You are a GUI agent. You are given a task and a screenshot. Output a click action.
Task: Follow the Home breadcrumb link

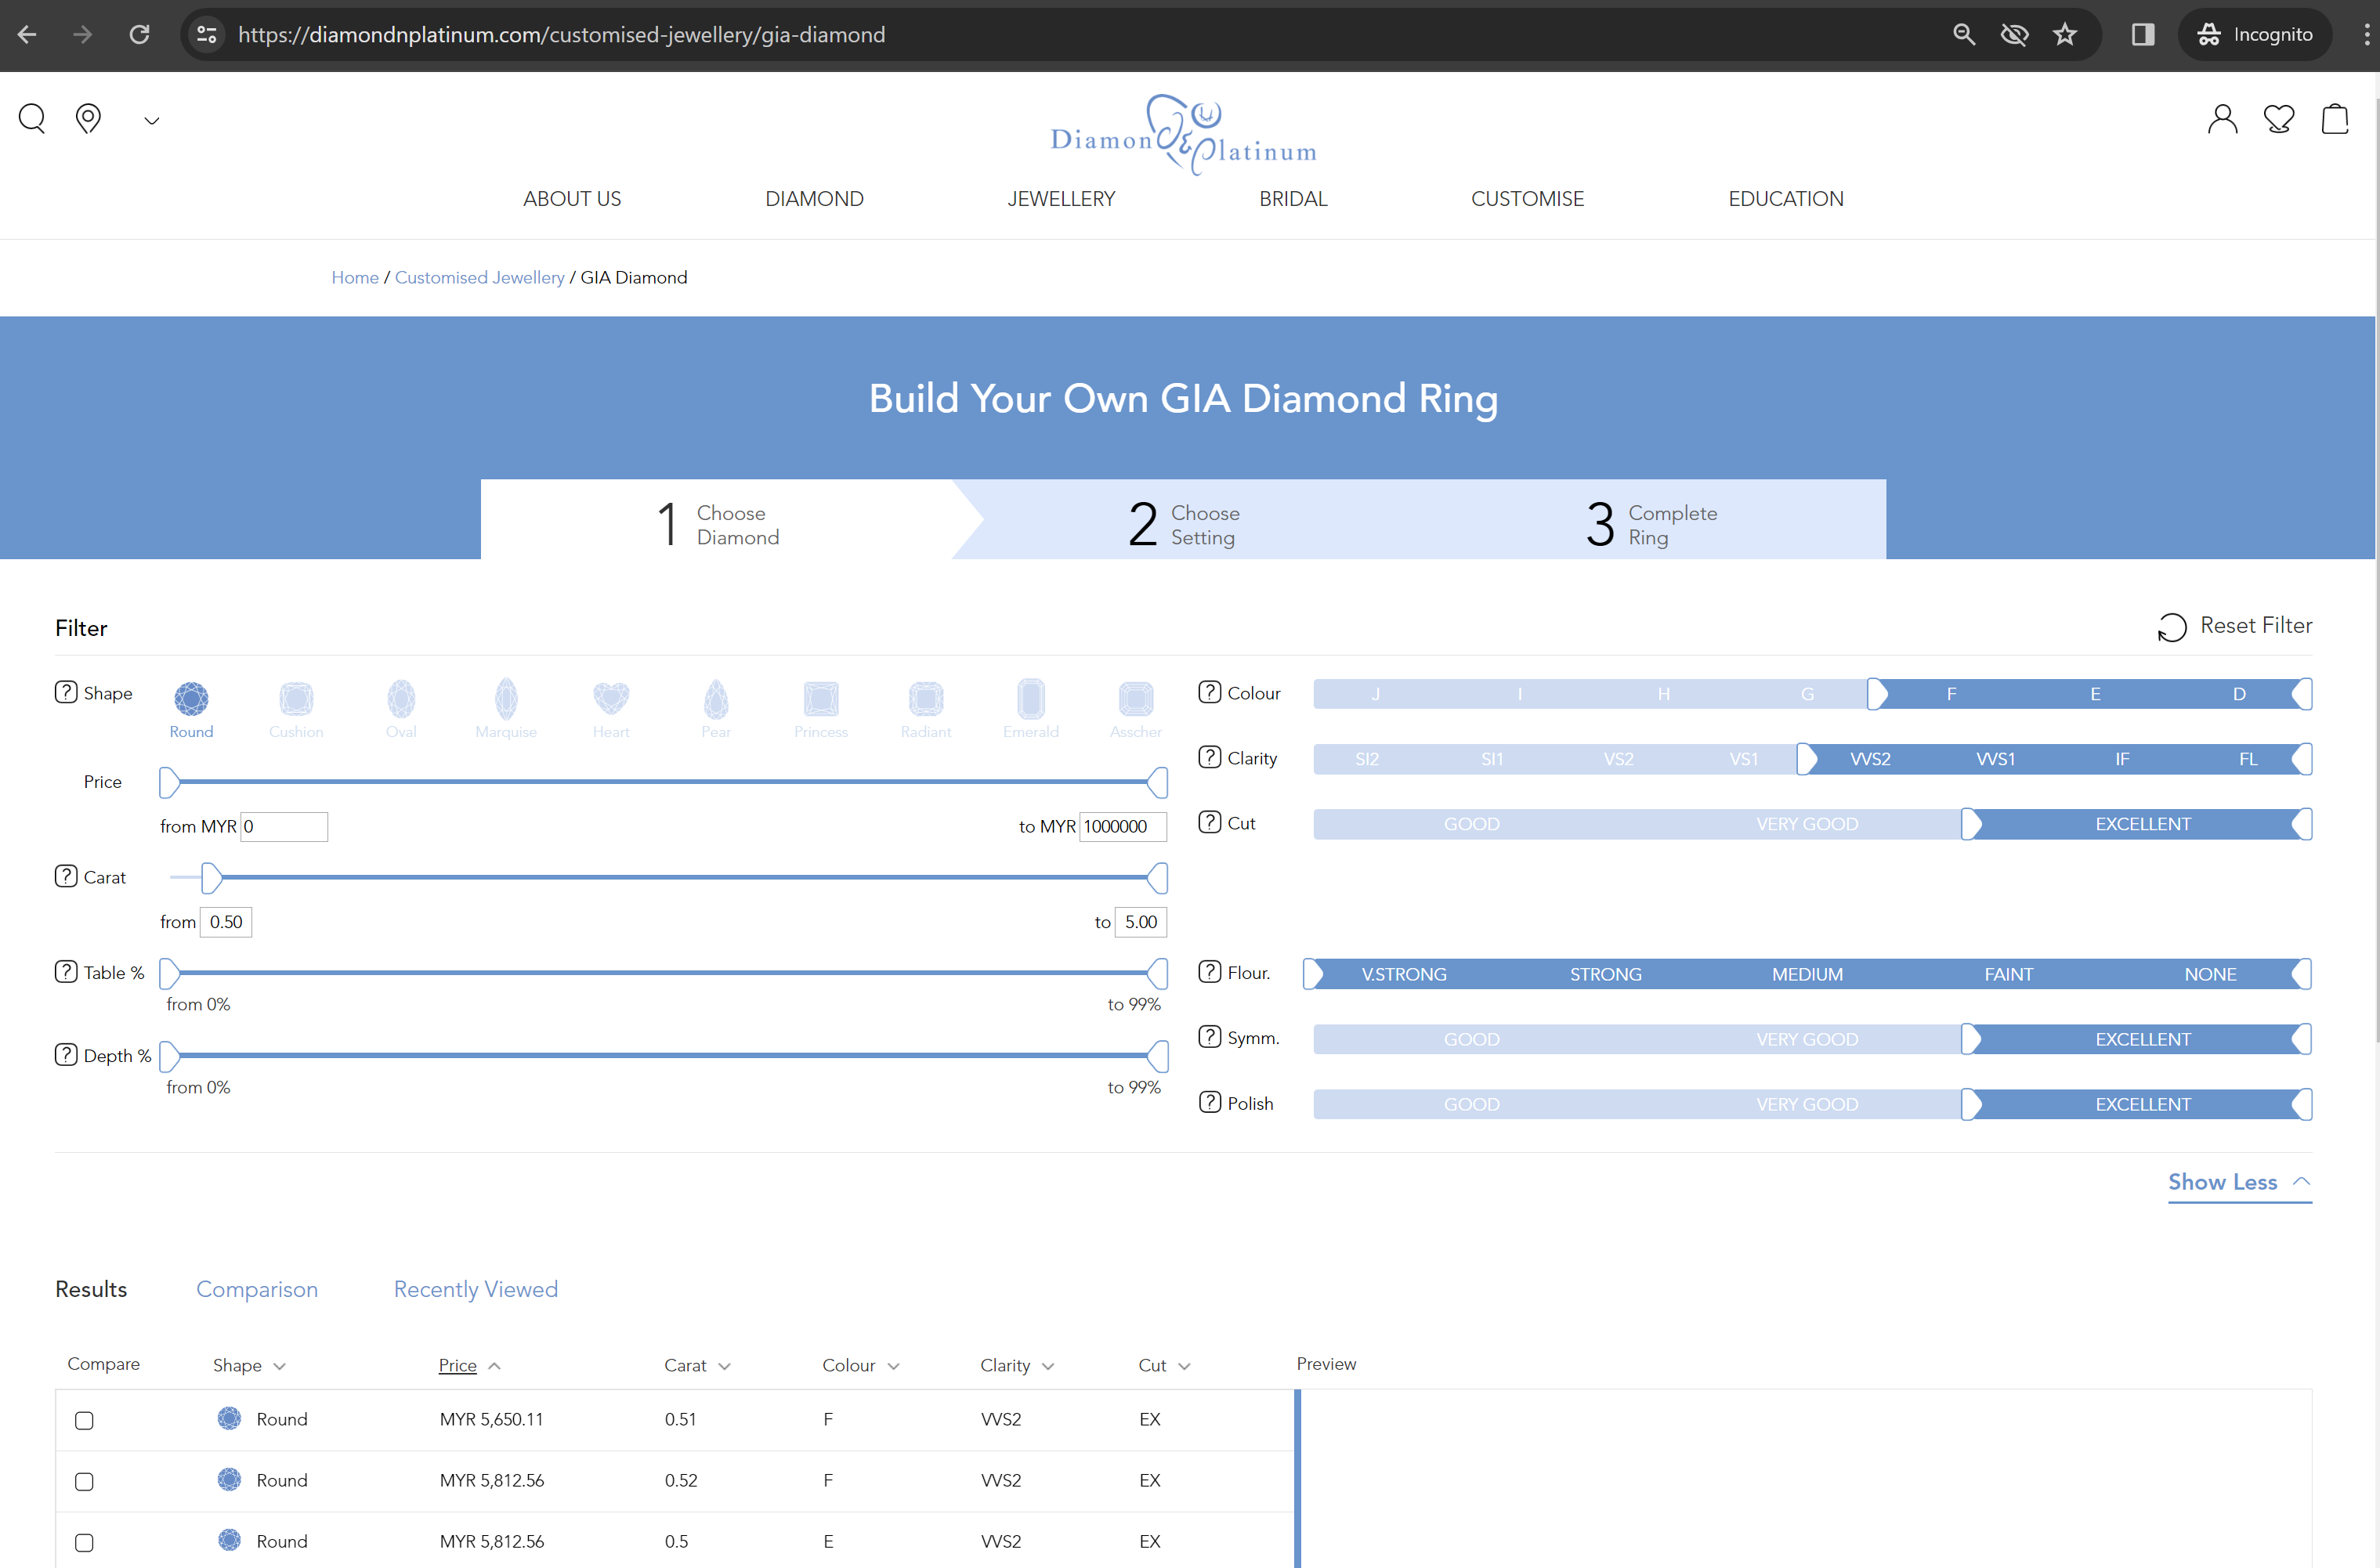(x=355, y=278)
